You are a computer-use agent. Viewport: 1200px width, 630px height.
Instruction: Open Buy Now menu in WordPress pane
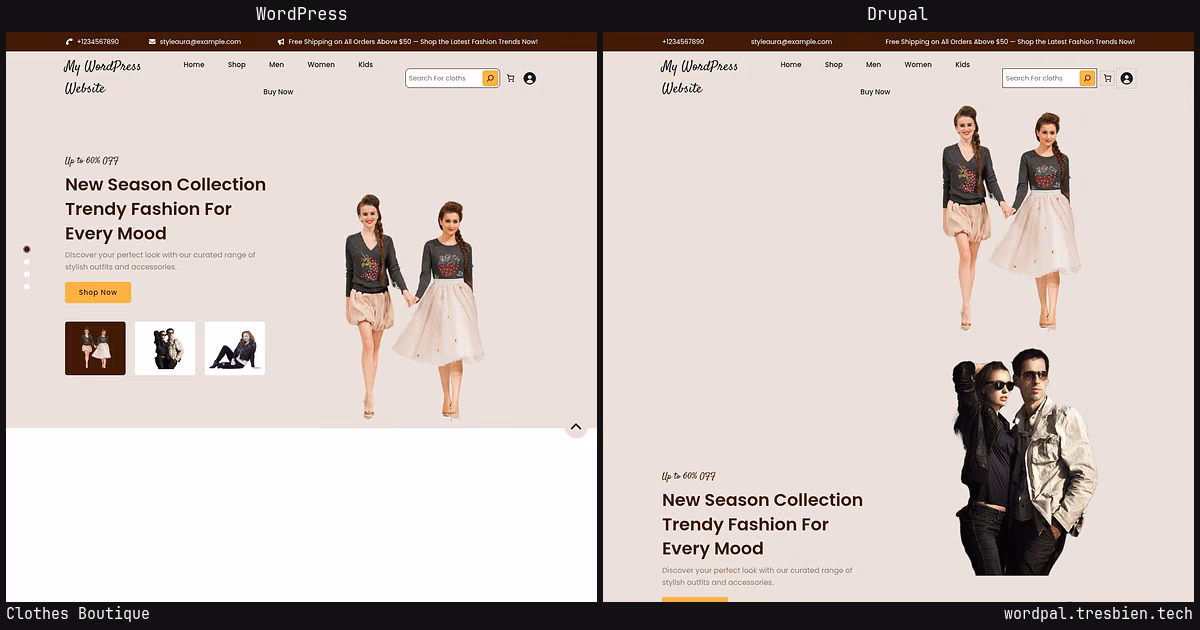[x=278, y=92]
